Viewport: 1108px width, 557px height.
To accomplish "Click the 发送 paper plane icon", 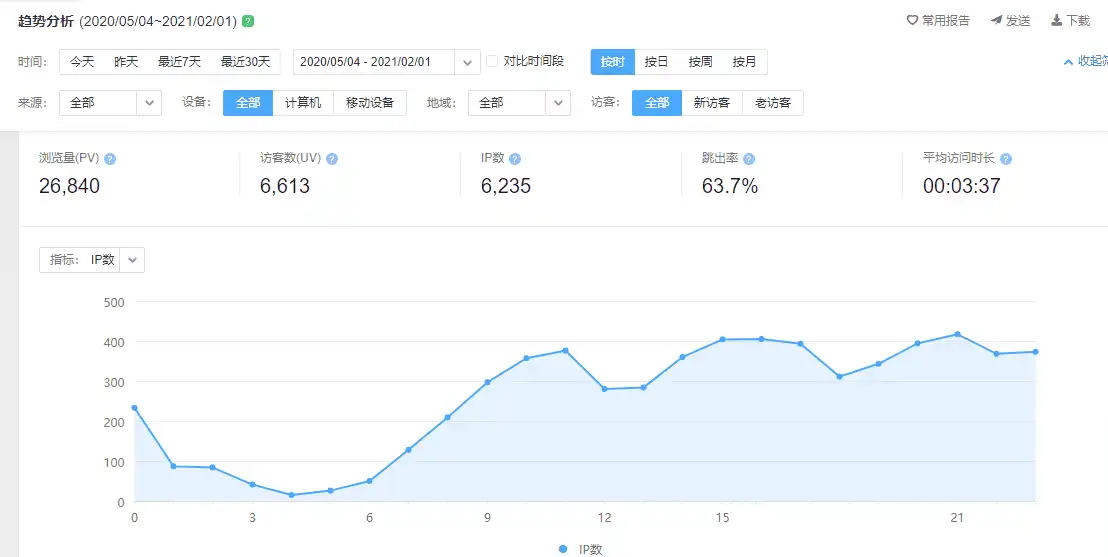I will click(1010, 21).
